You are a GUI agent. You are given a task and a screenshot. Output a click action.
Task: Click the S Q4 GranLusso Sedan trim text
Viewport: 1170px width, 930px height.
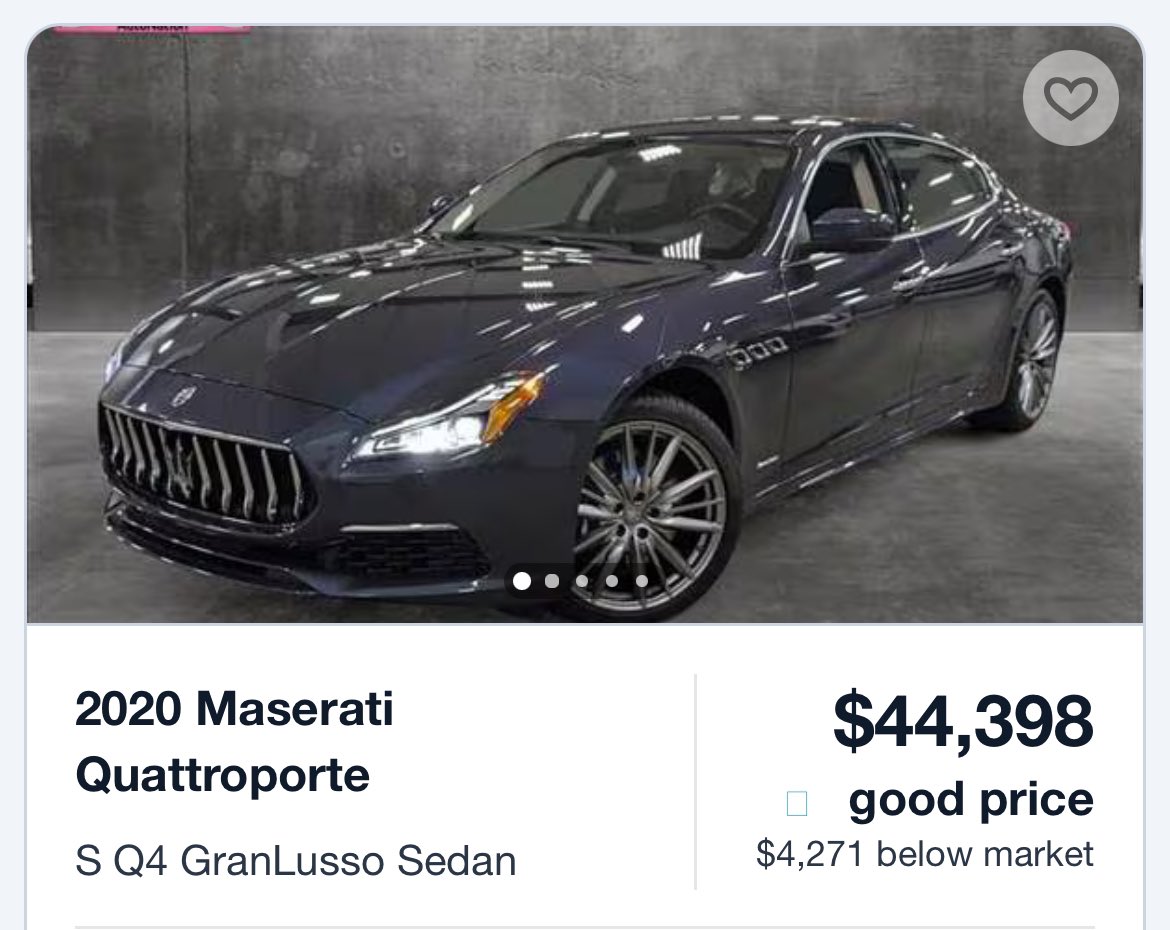295,860
